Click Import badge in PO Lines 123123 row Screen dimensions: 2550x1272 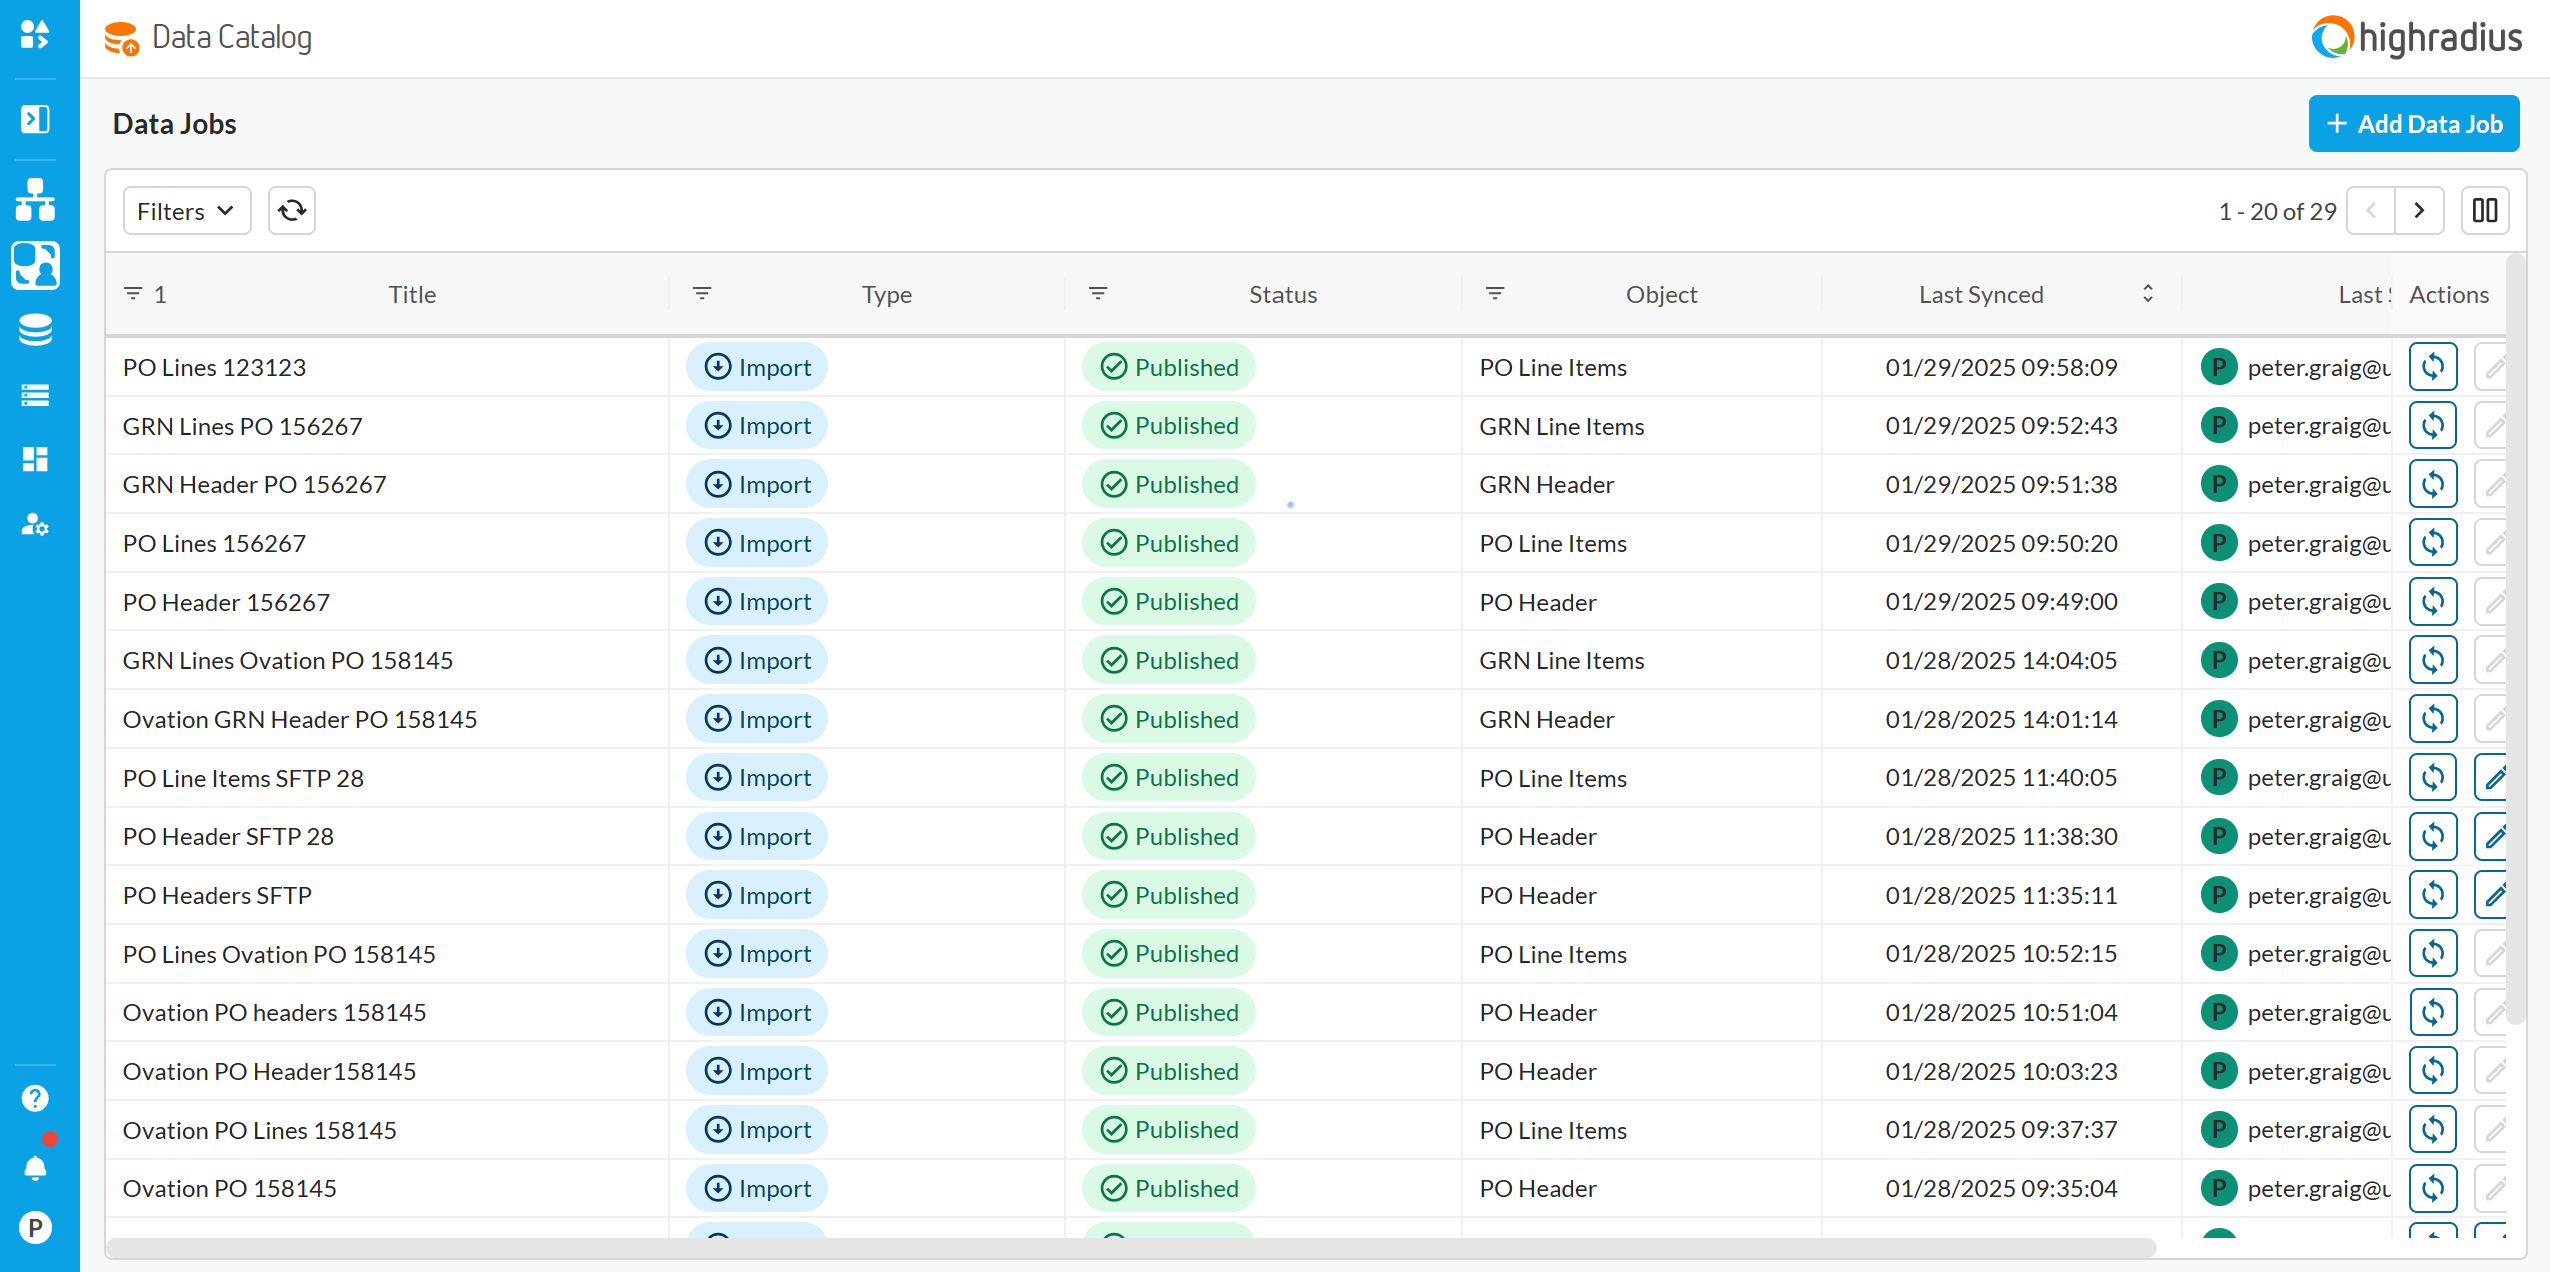(x=757, y=367)
